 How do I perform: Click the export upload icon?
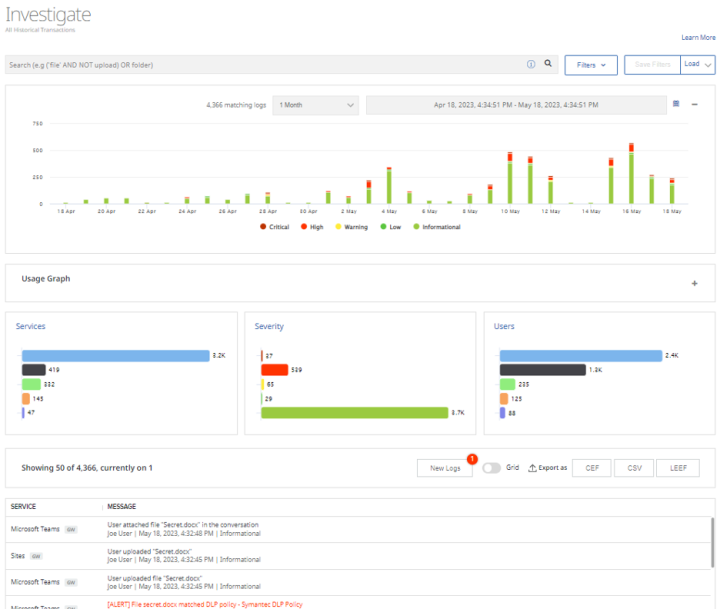[x=532, y=468]
